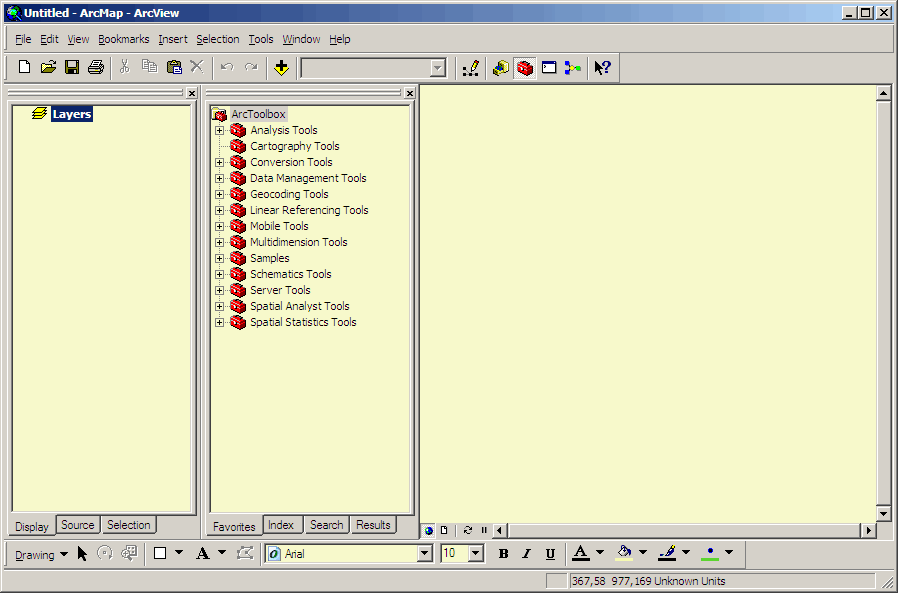The width and height of the screenshot is (898, 593).
Task: Open the fill color dropdown arrow
Action: coord(643,553)
